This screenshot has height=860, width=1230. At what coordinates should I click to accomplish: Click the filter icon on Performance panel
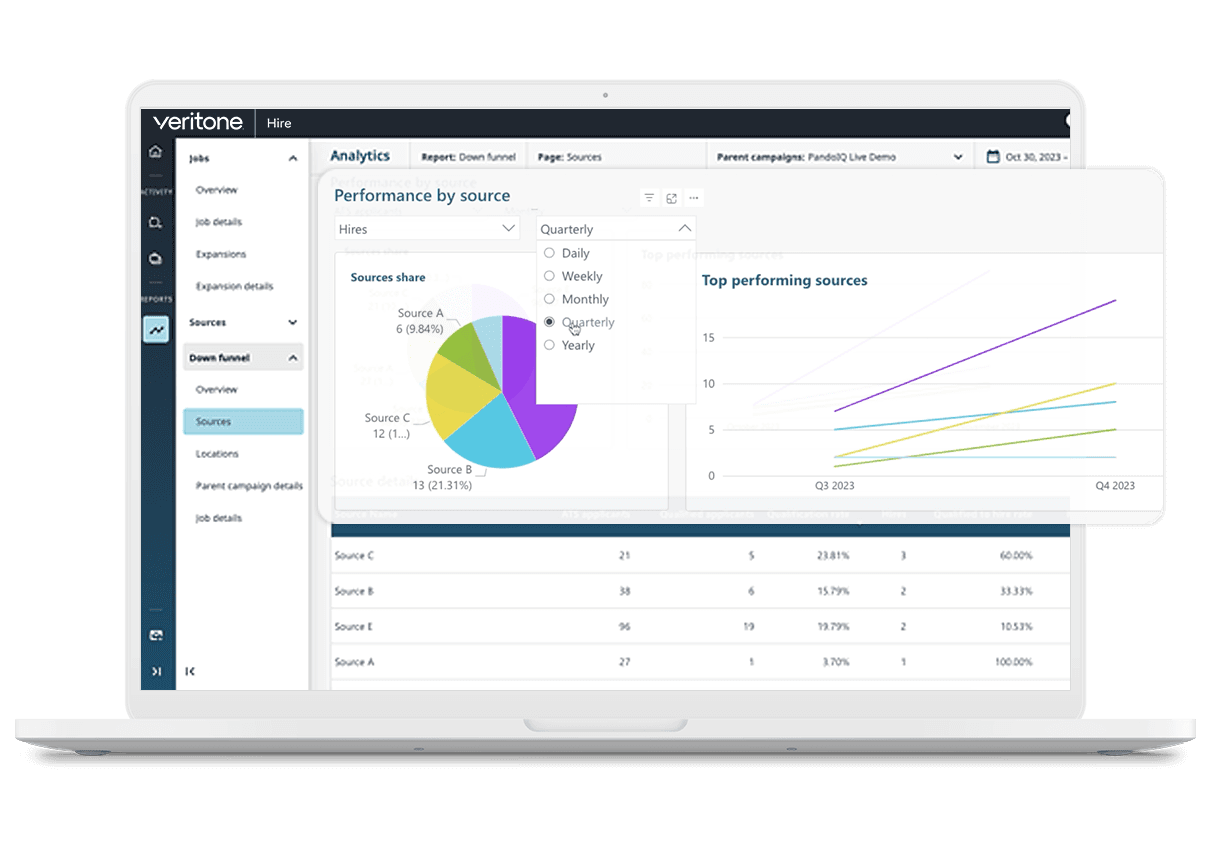649,198
